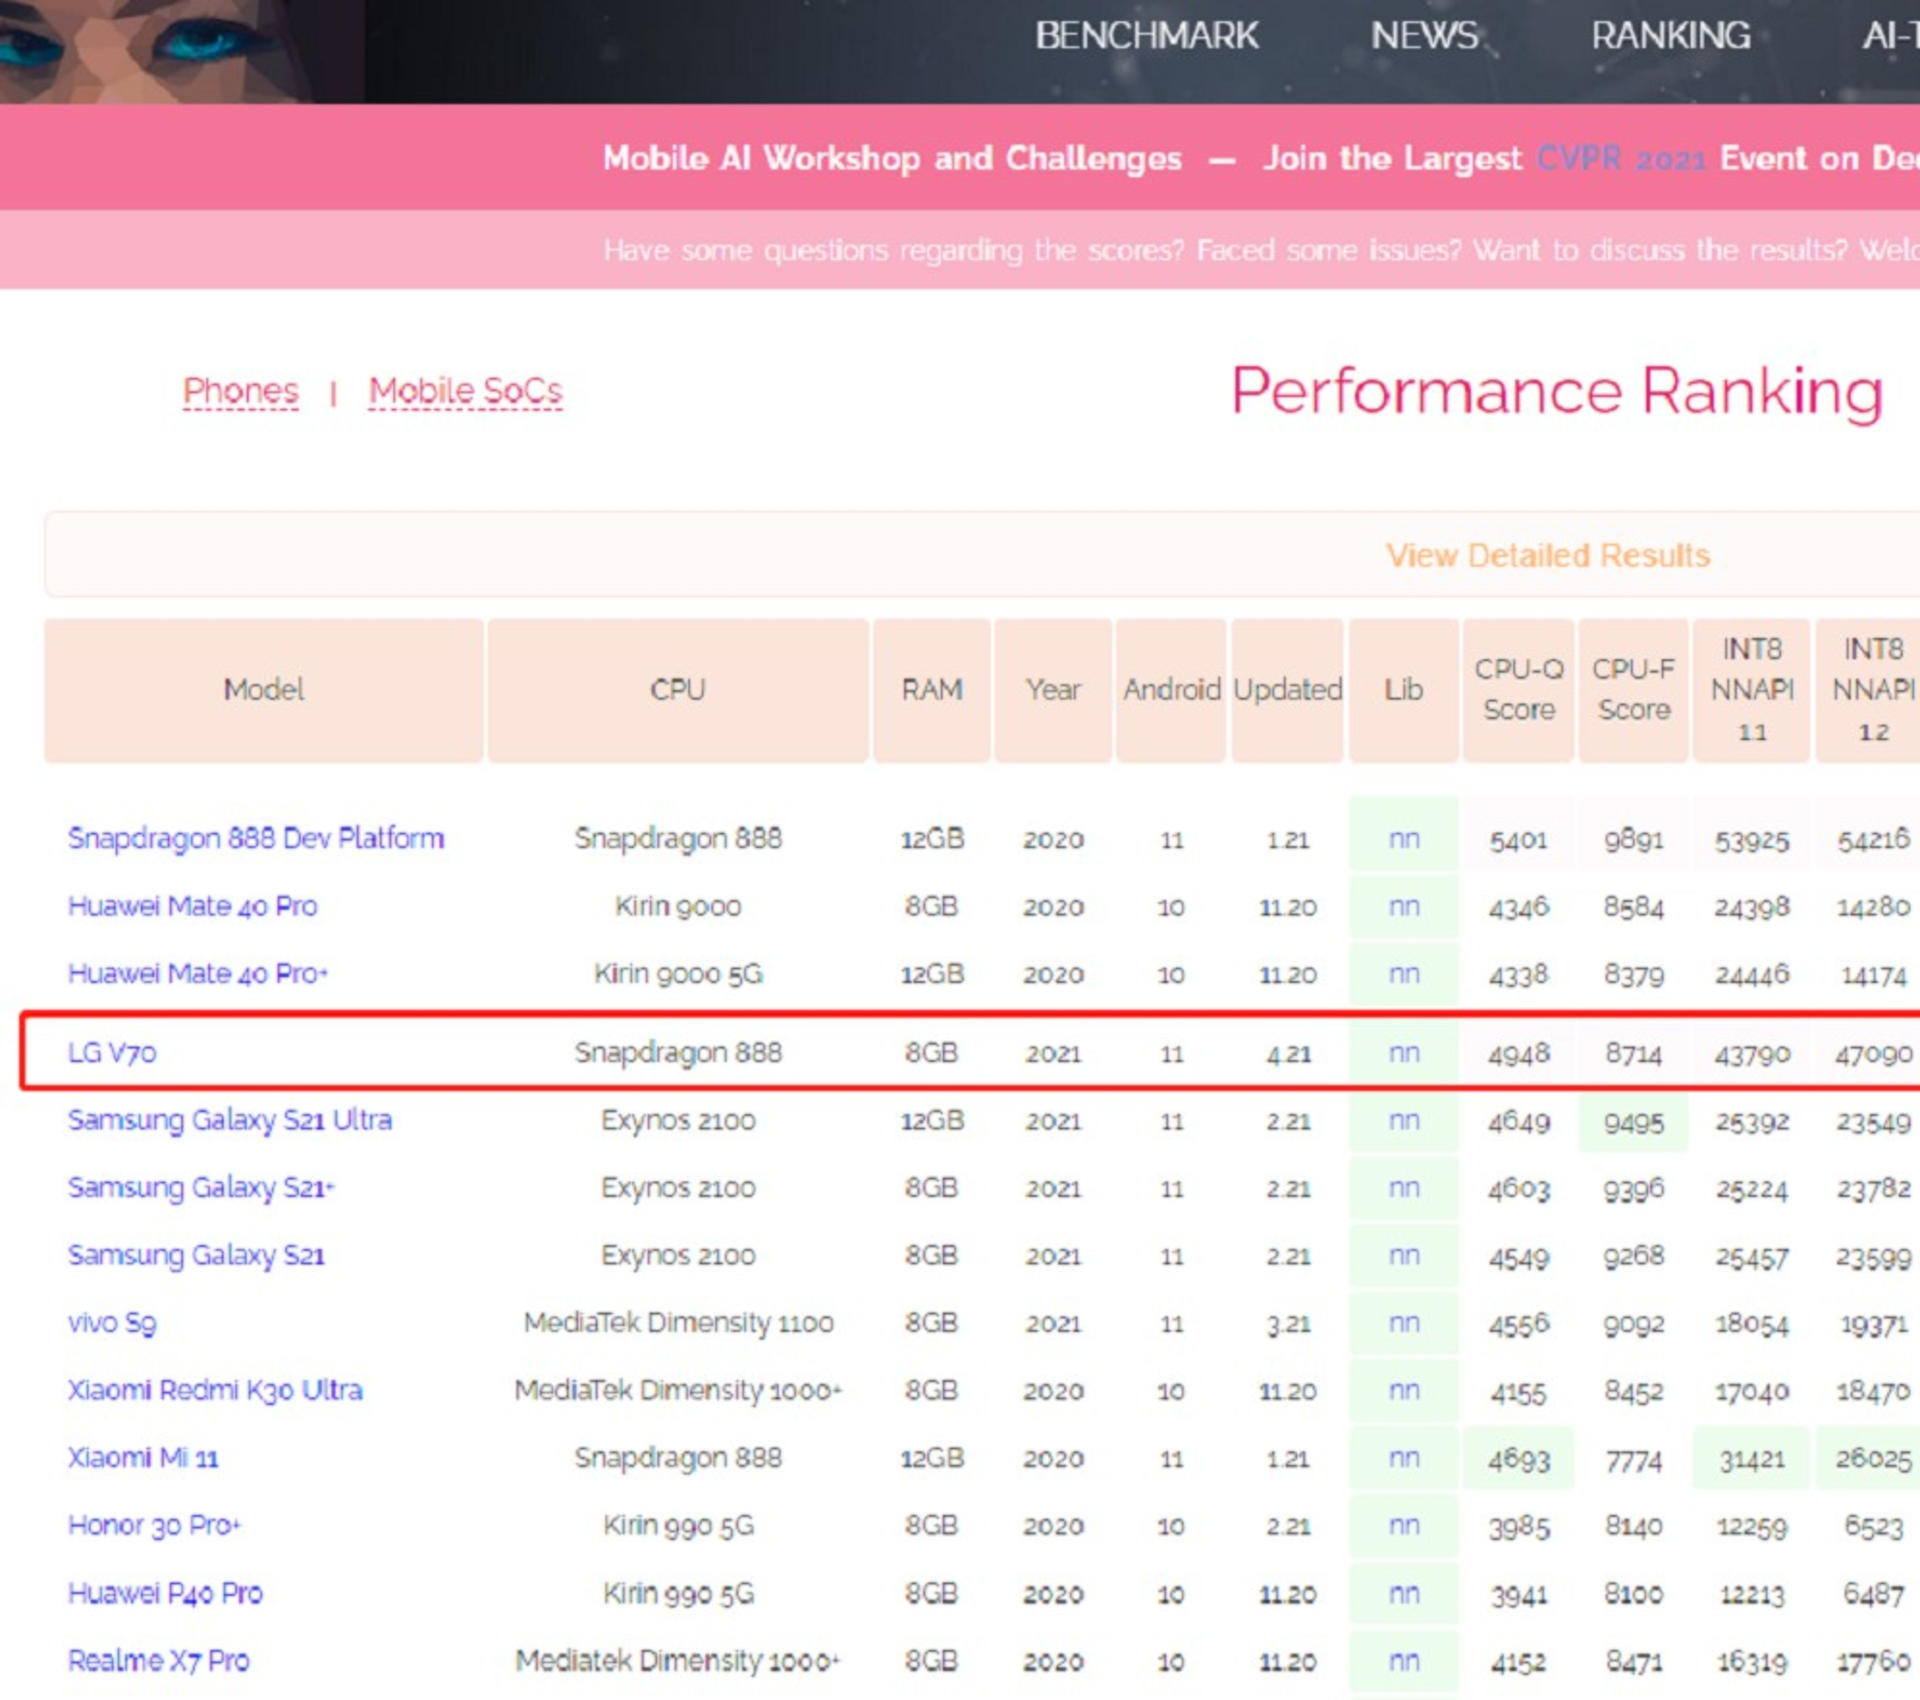Screen dimensions: 1920x1700
Task: Switch to Mobile SoCs ranking
Action: 465,390
